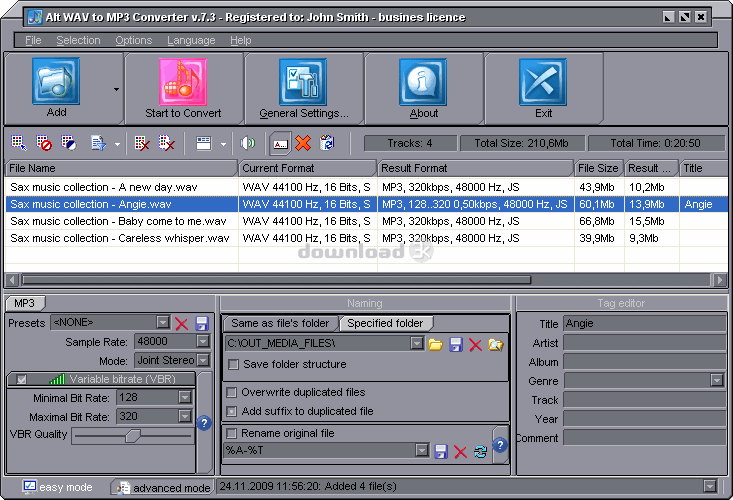Image resolution: width=733 pixels, height=500 pixels.
Task: Click the invert selection grid icon
Action: point(69,143)
